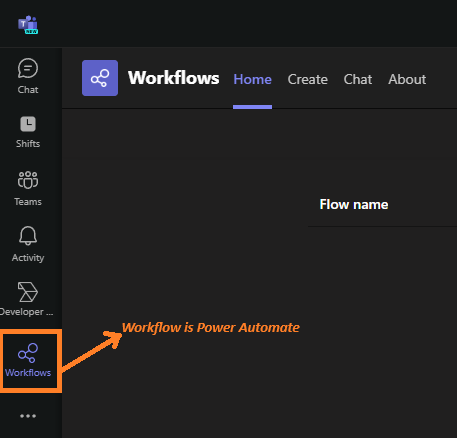Select the highlighted Workflows sidebar icon

[x=28, y=353]
